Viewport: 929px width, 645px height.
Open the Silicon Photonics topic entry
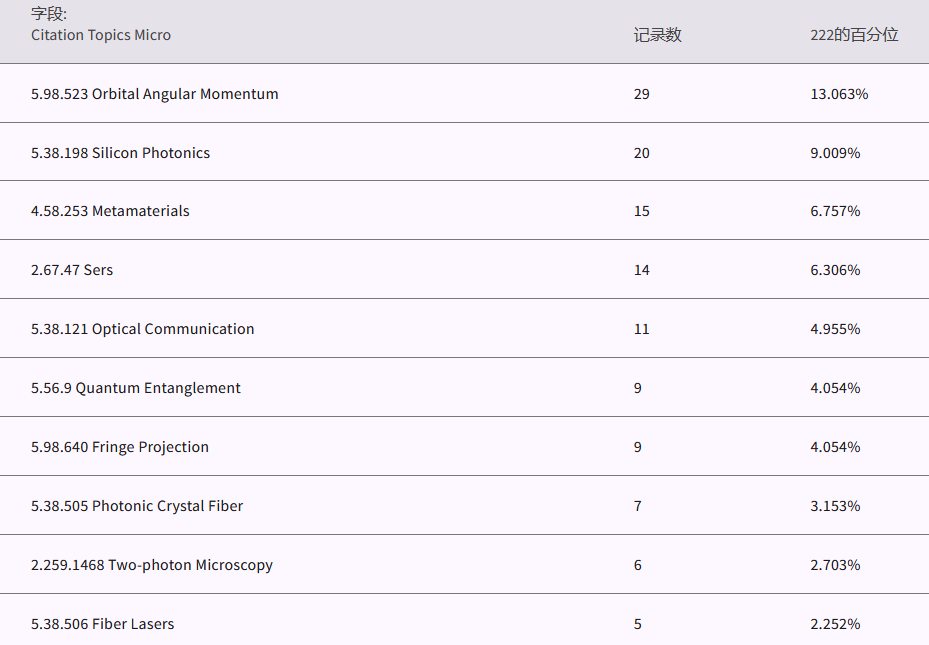[121, 153]
